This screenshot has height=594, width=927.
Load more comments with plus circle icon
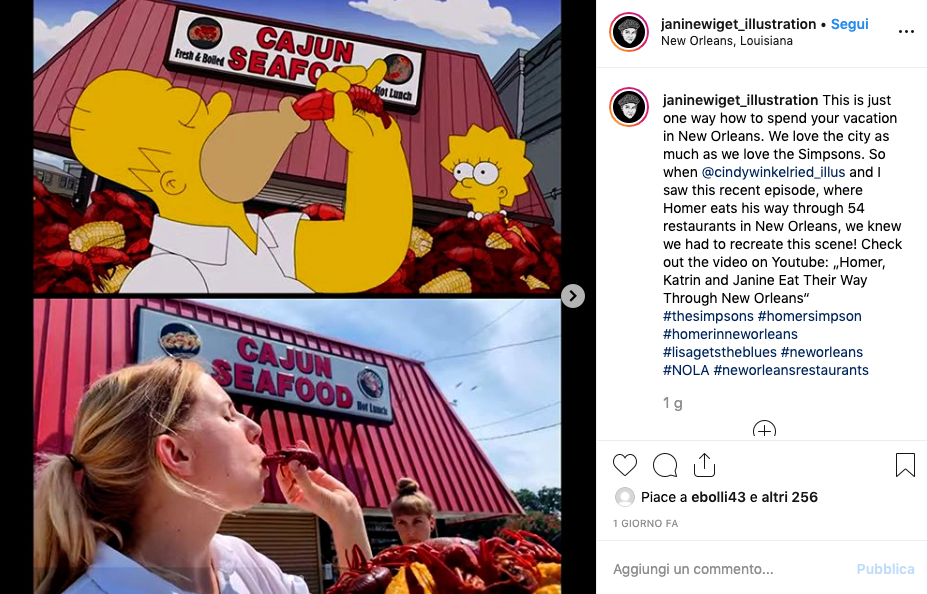764,429
